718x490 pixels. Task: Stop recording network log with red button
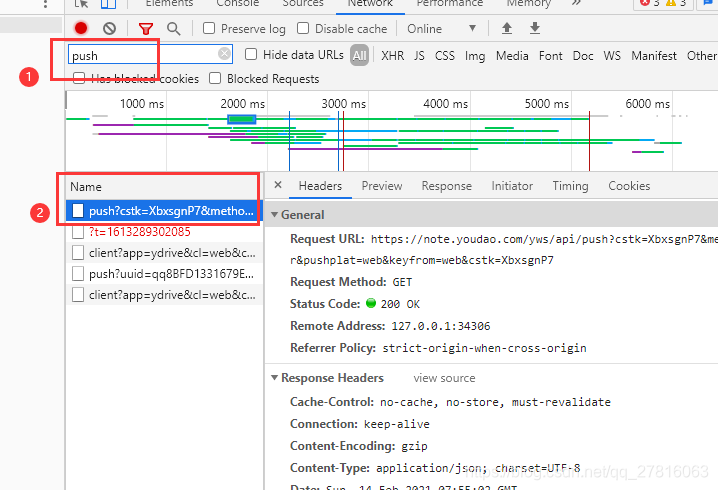[x=81, y=28]
